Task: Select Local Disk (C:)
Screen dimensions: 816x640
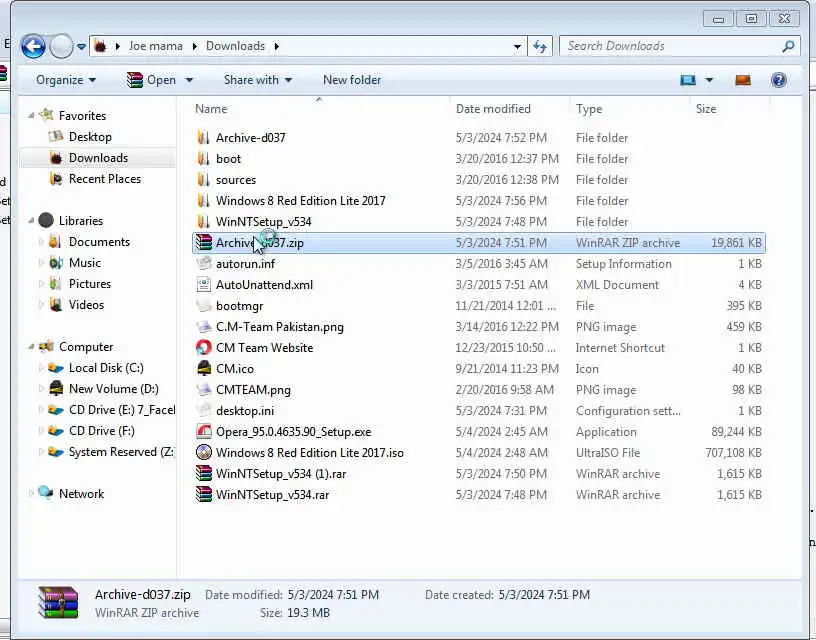Action: click(106, 368)
